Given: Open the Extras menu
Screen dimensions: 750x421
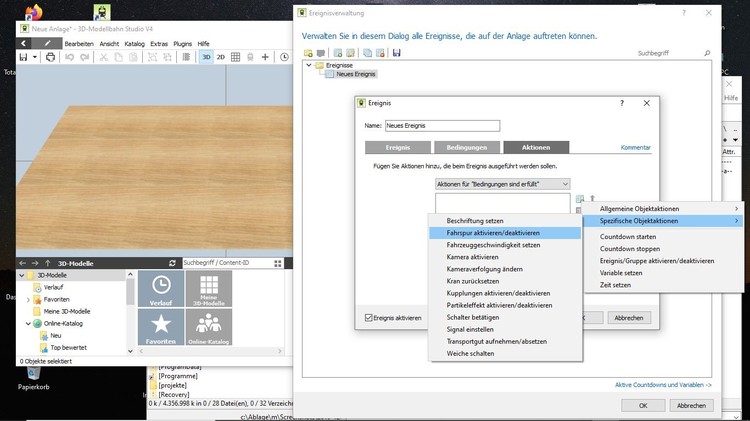Looking at the screenshot, I should point(159,44).
